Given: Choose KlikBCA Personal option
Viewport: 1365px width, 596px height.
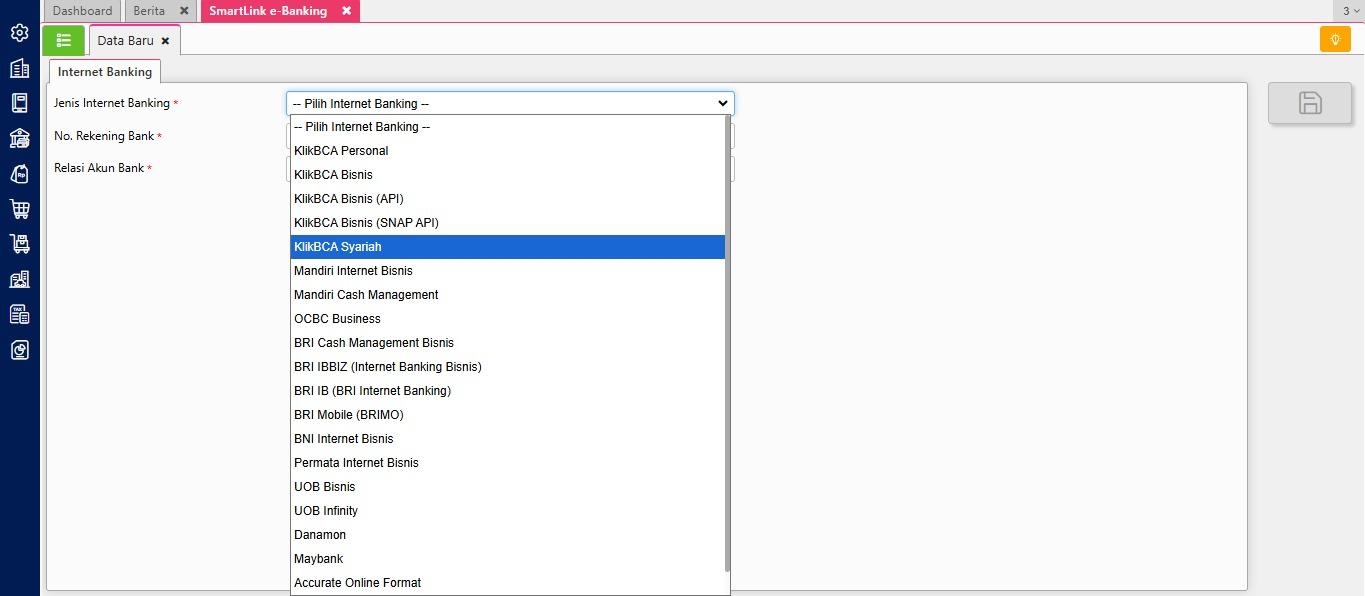Looking at the screenshot, I should pyautogui.click(x=508, y=151).
